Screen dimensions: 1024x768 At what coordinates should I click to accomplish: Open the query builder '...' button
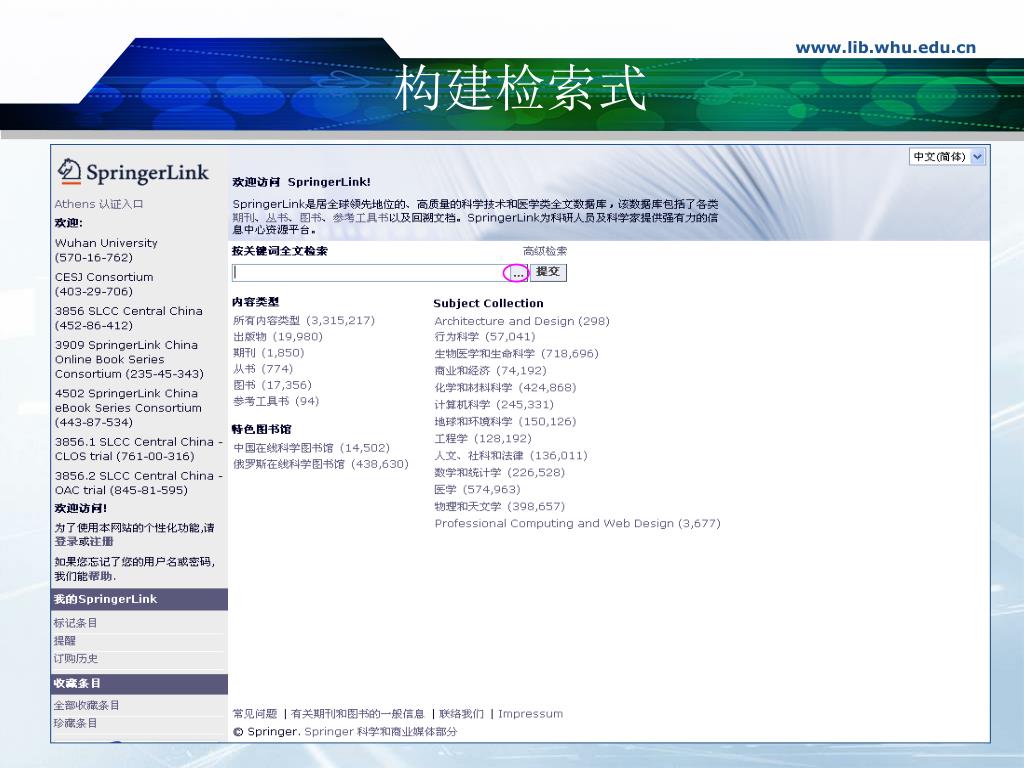517,273
